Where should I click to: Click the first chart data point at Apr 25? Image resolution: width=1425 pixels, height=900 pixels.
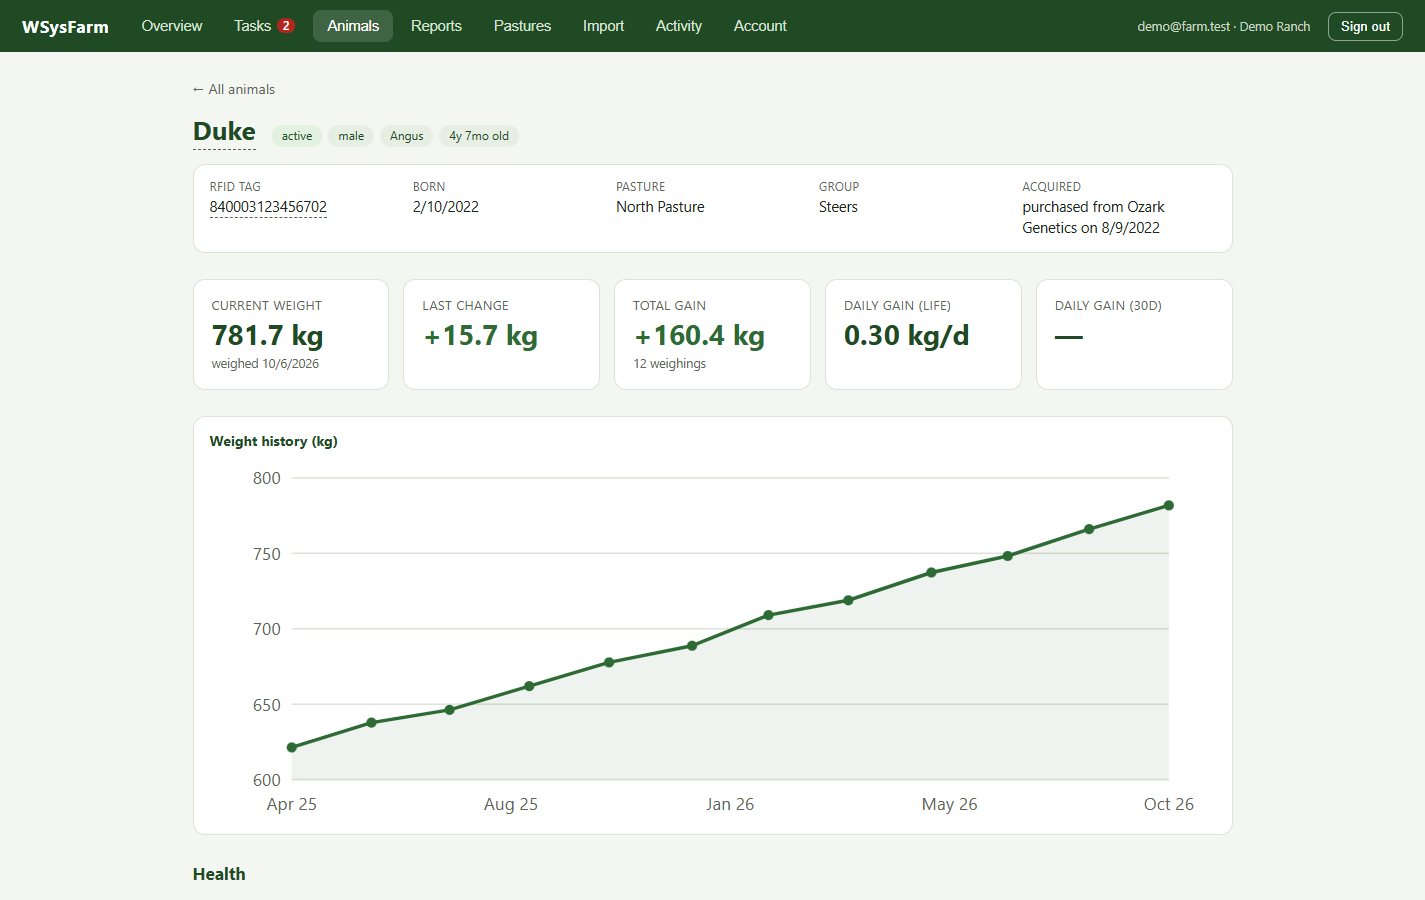pyautogui.click(x=292, y=748)
